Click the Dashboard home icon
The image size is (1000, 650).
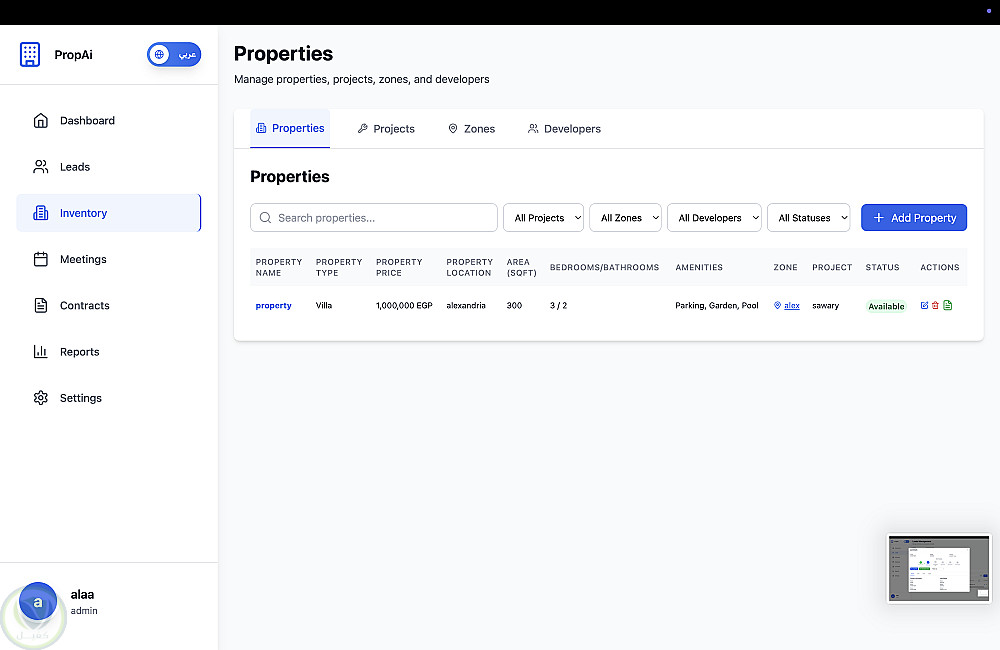(41, 121)
